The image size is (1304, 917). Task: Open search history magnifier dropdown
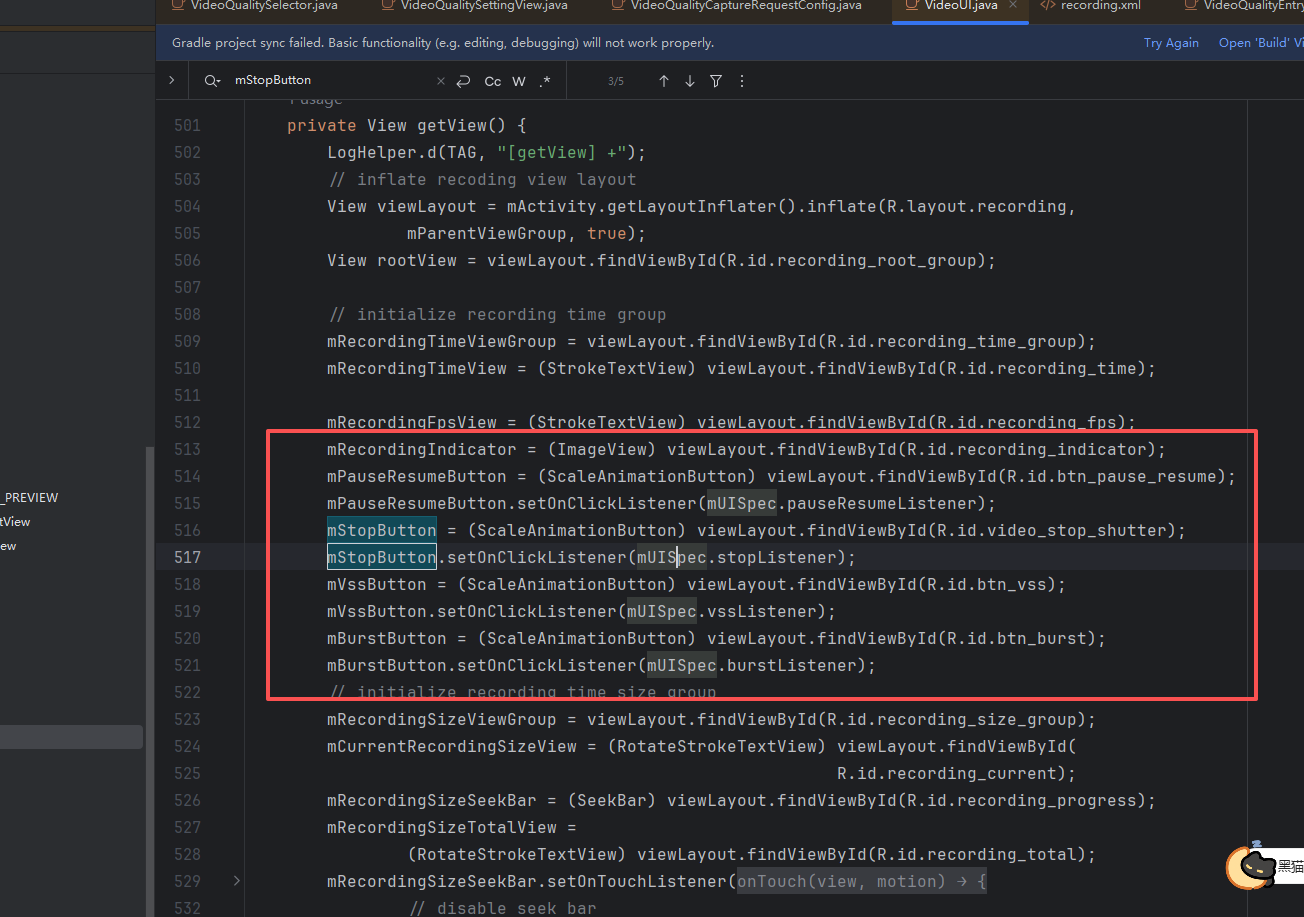pos(212,81)
